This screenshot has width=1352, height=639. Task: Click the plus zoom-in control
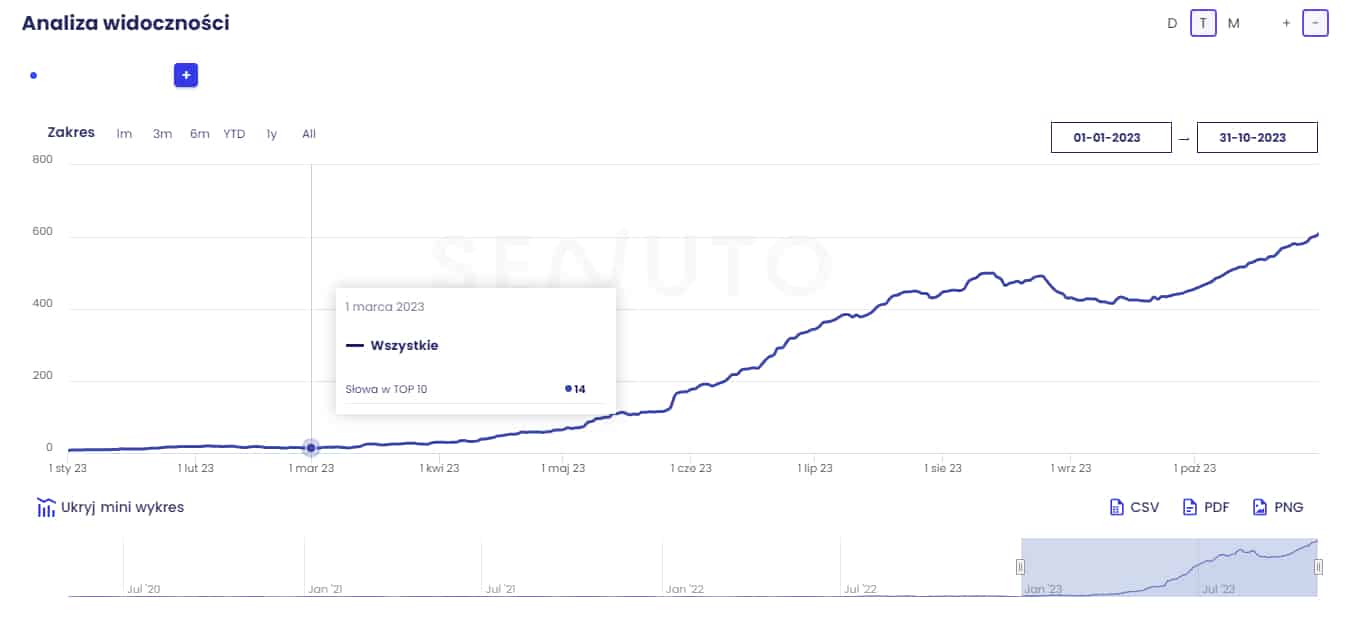point(1286,23)
